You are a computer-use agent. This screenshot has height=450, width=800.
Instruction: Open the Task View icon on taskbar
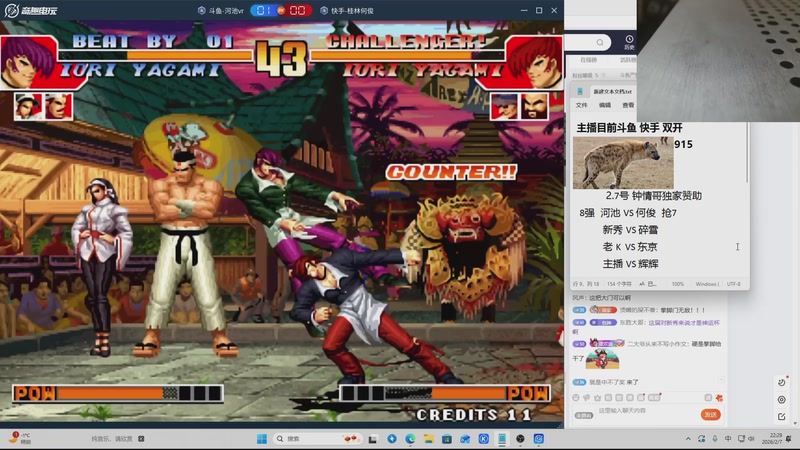373,439
